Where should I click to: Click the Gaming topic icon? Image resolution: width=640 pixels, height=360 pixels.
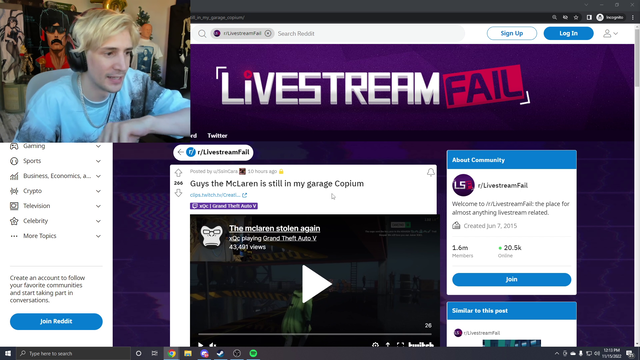click(14, 146)
